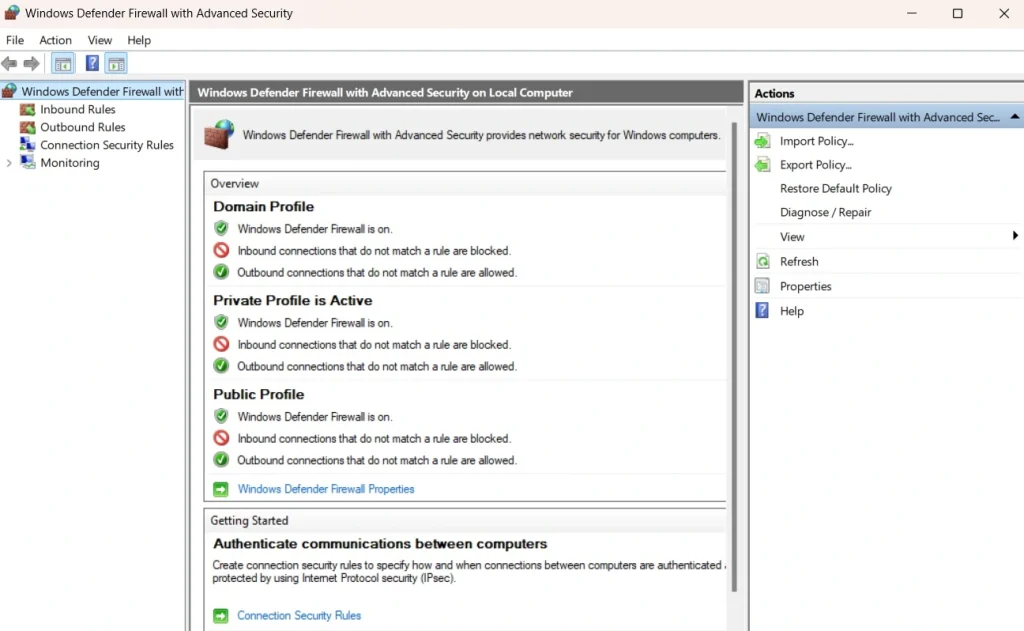Open the View submenu arrow in Actions
Image resolution: width=1024 pixels, height=631 pixels.
[x=1015, y=236]
